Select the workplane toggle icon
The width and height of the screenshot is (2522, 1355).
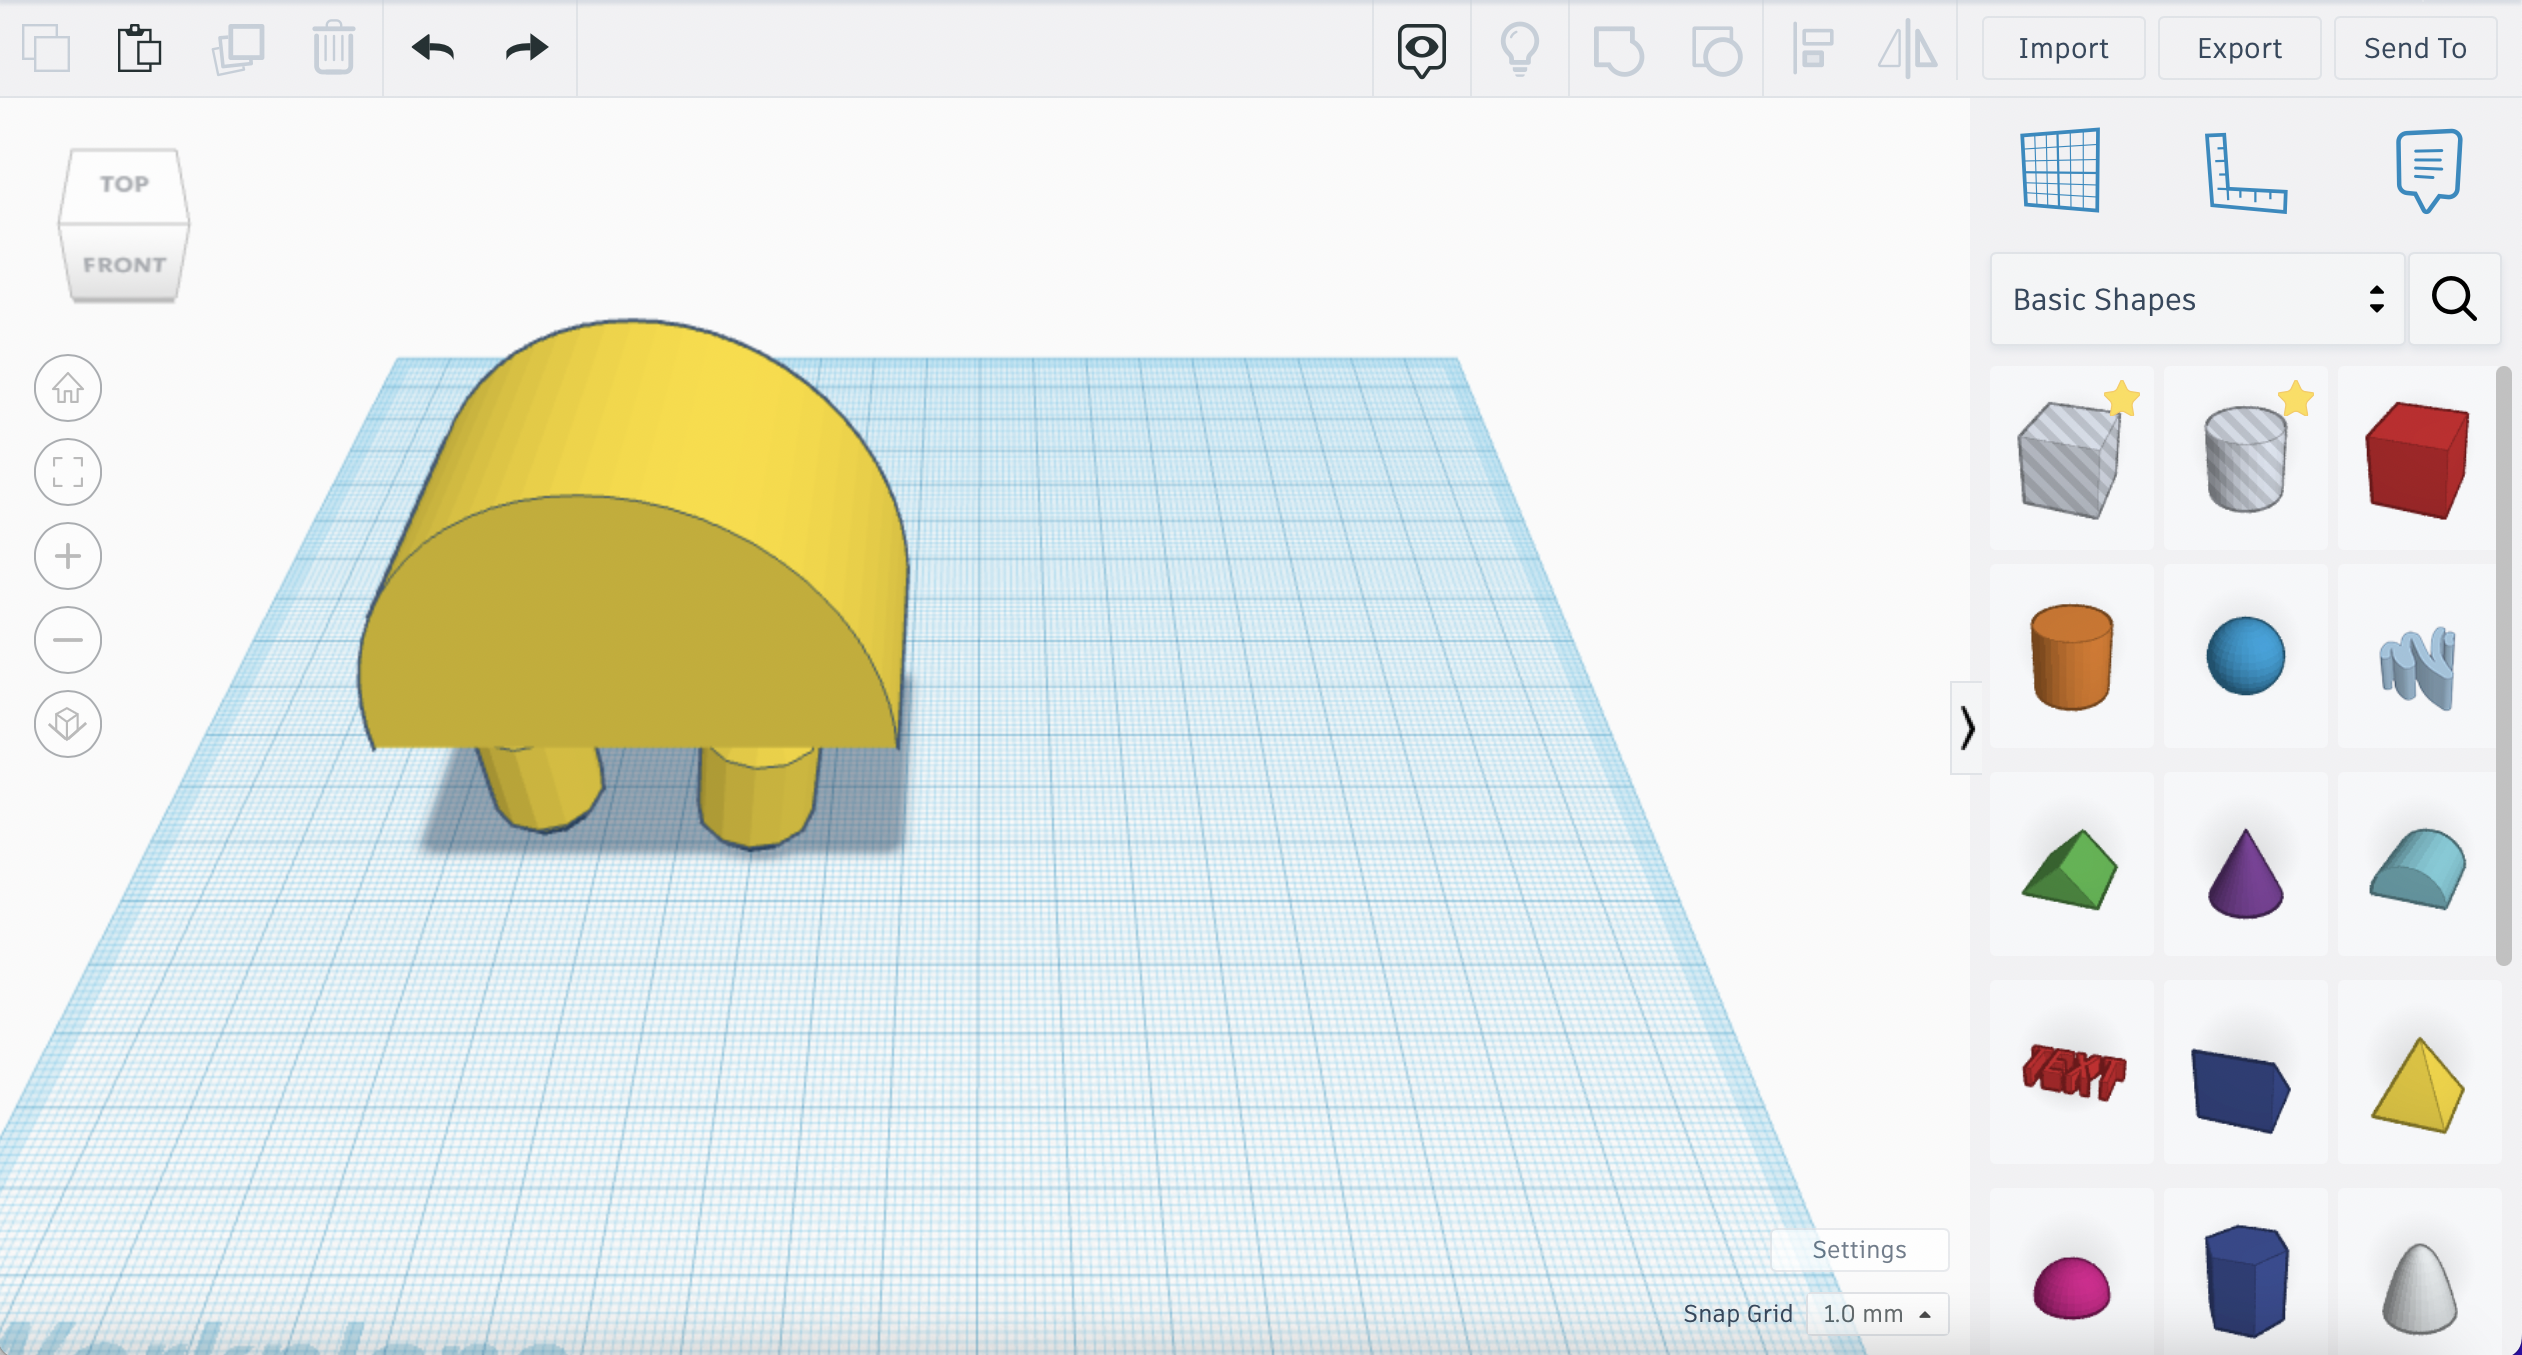(x=2055, y=167)
